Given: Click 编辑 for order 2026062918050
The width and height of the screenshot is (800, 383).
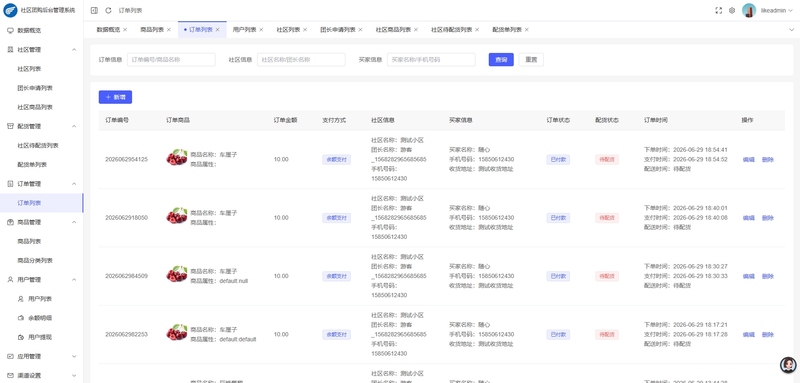Looking at the screenshot, I should coord(748,218).
